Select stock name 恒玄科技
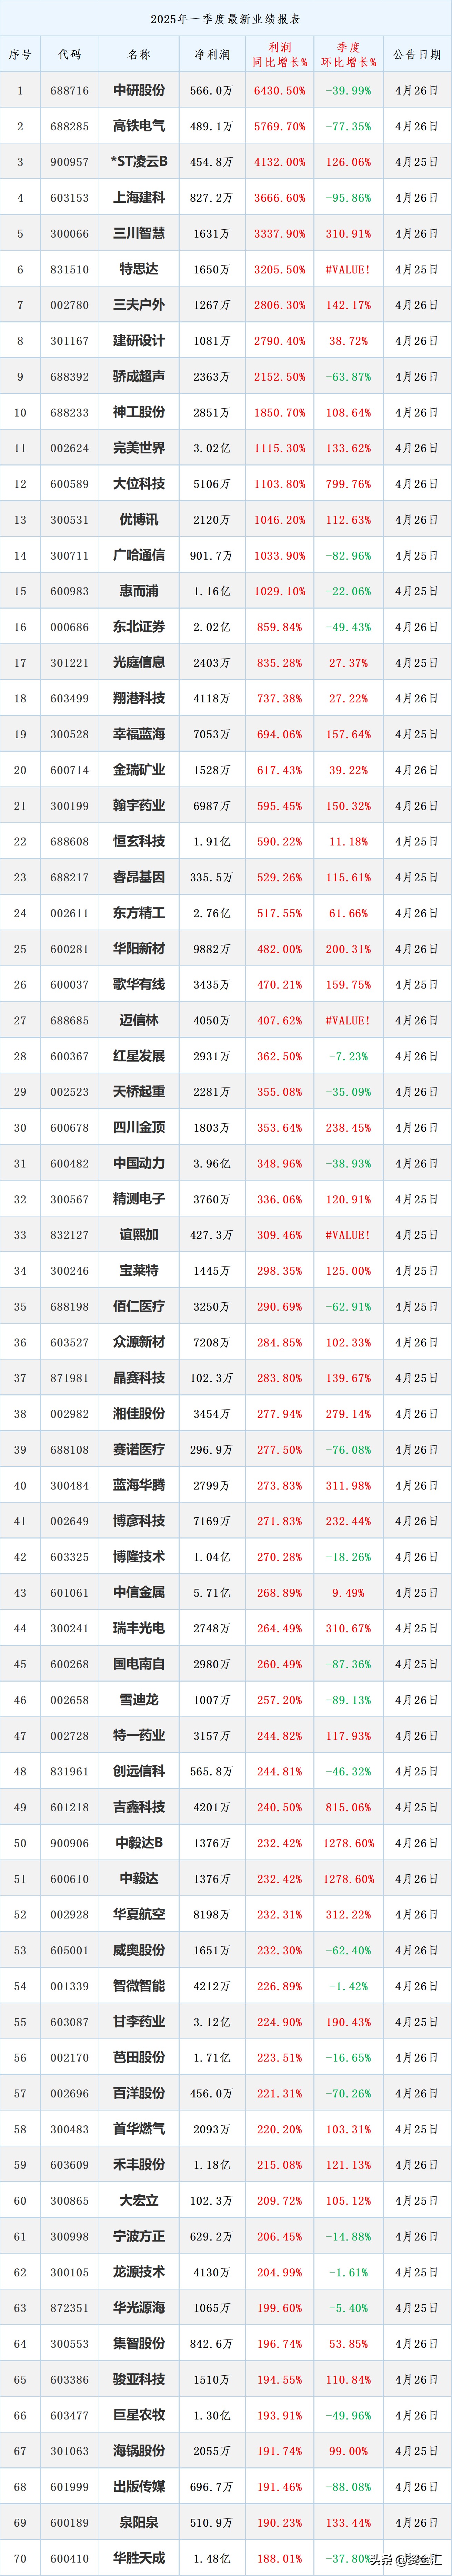Image resolution: width=452 pixels, height=2576 pixels. (139, 841)
